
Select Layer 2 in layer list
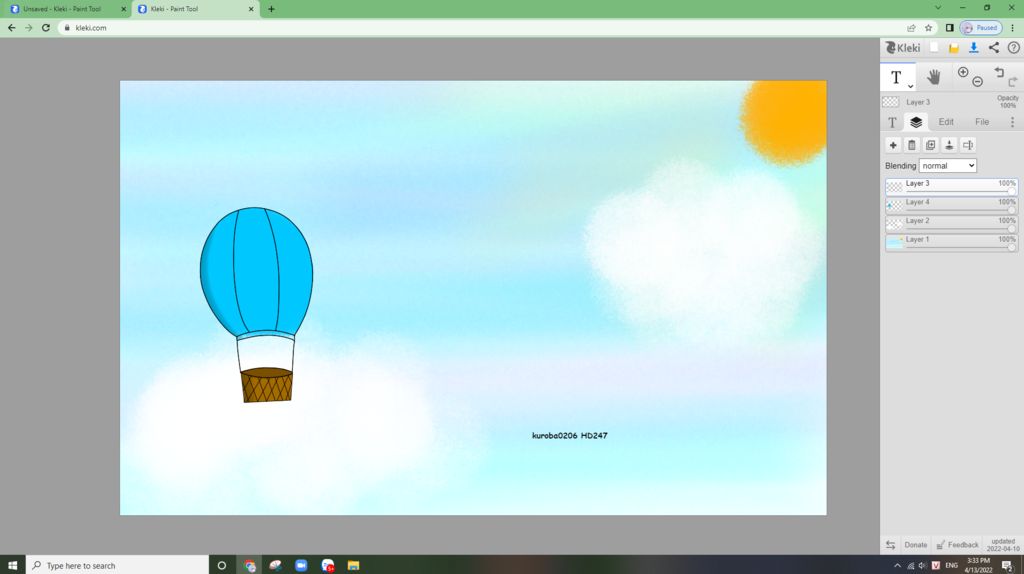tap(951, 224)
